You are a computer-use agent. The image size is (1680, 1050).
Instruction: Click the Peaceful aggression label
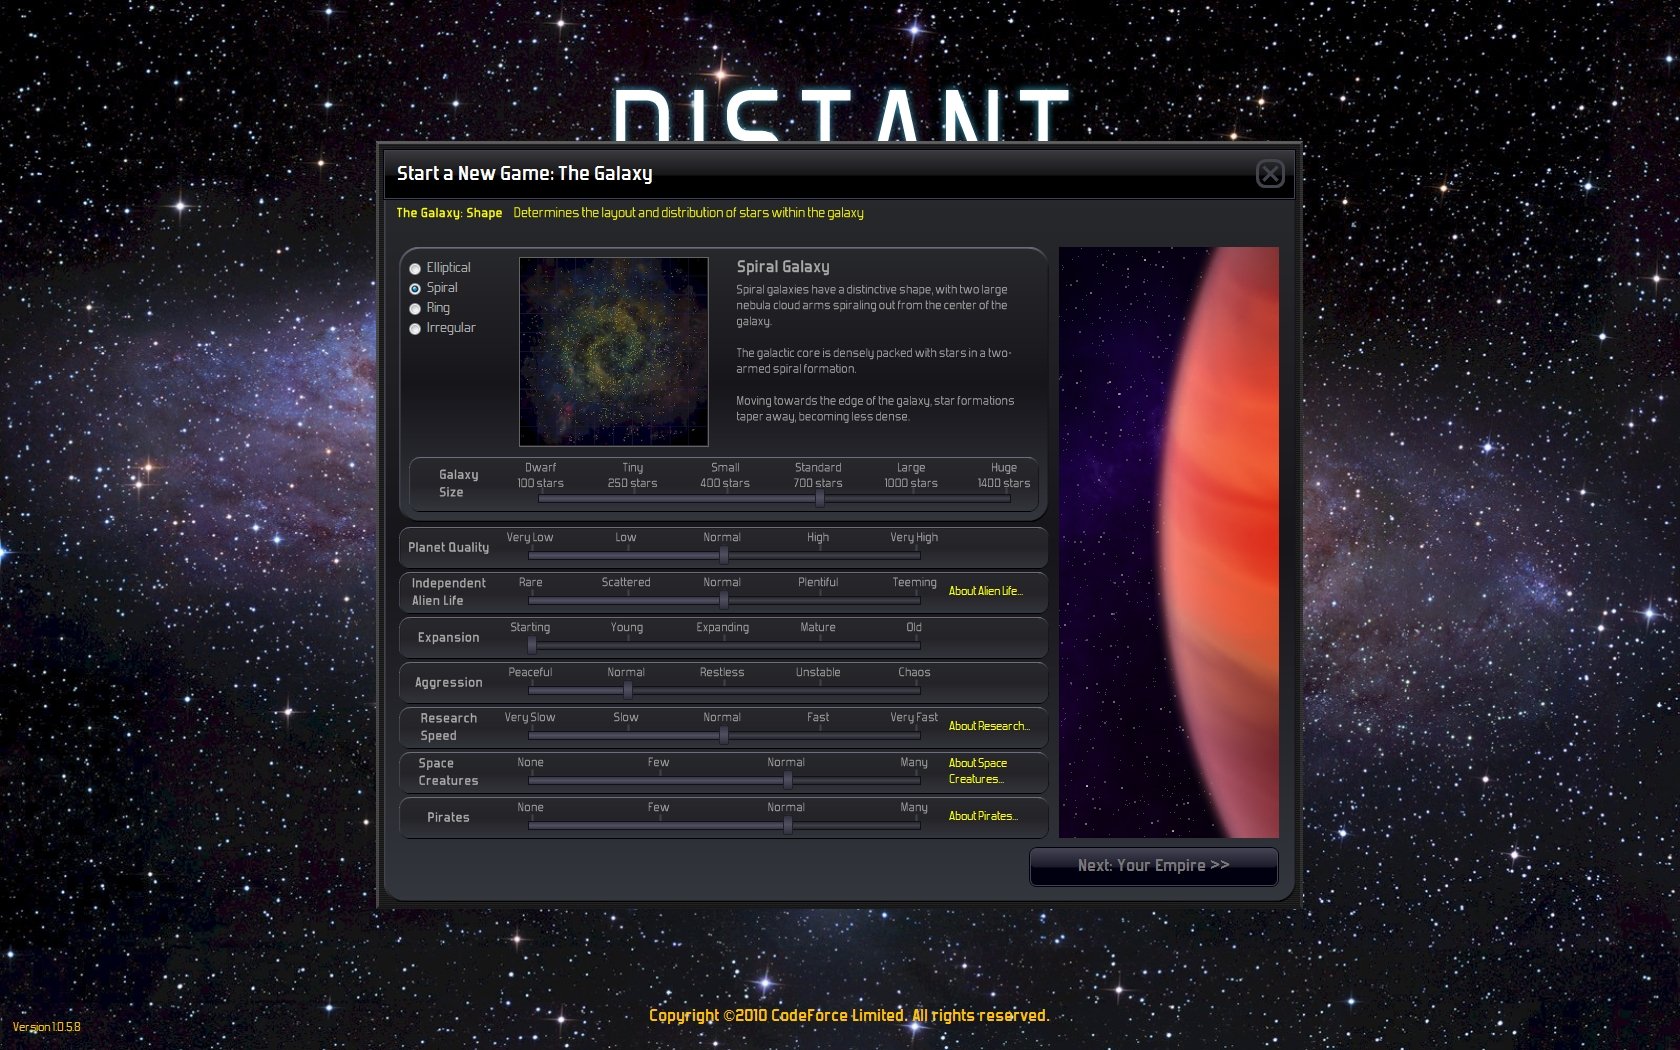tap(530, 673)
